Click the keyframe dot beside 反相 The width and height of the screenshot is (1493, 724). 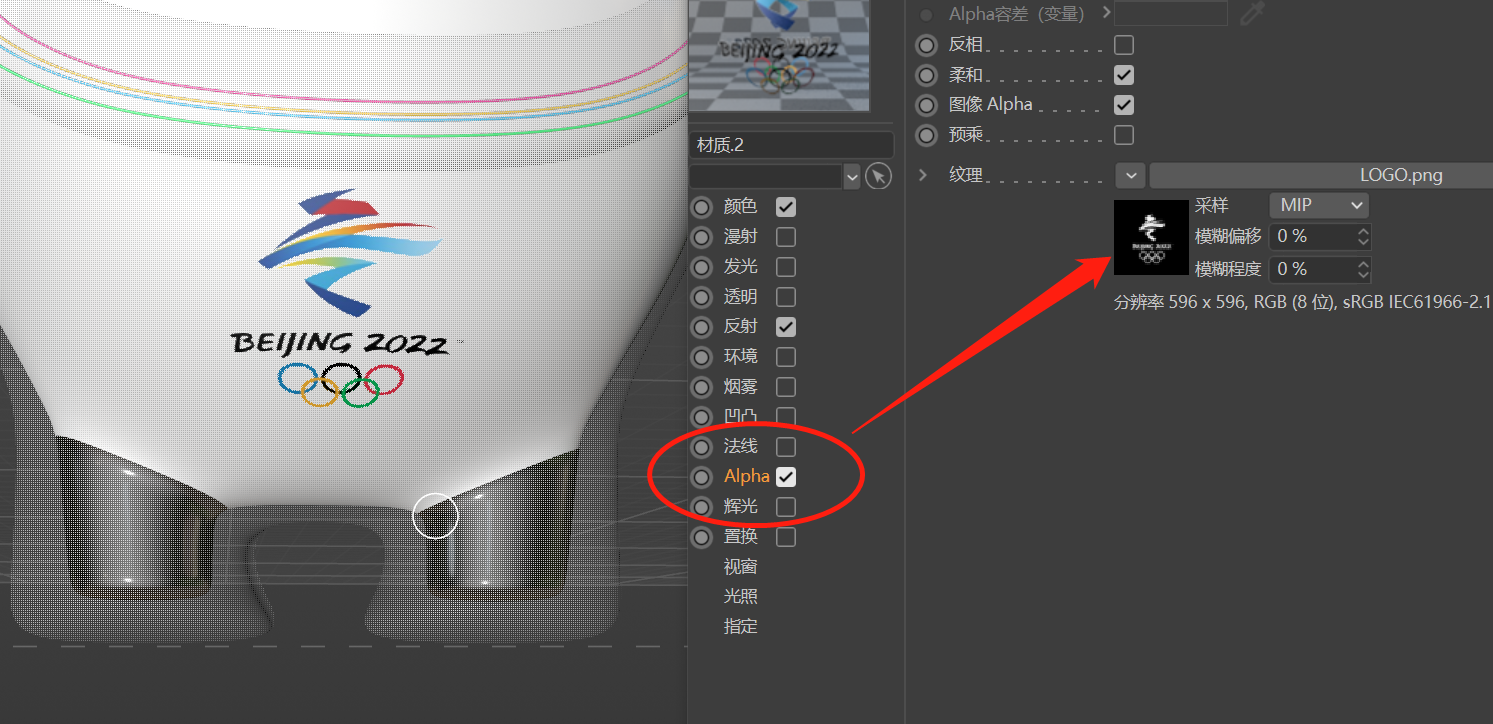(927, 45)
